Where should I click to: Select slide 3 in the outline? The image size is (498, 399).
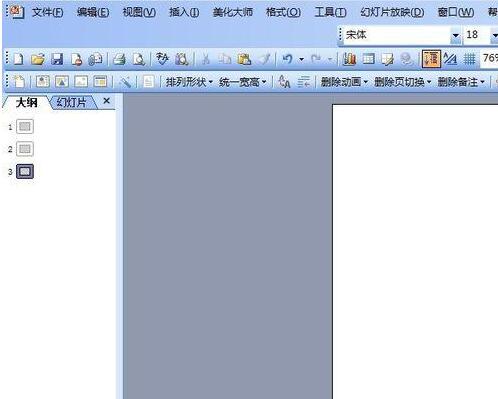25,171
